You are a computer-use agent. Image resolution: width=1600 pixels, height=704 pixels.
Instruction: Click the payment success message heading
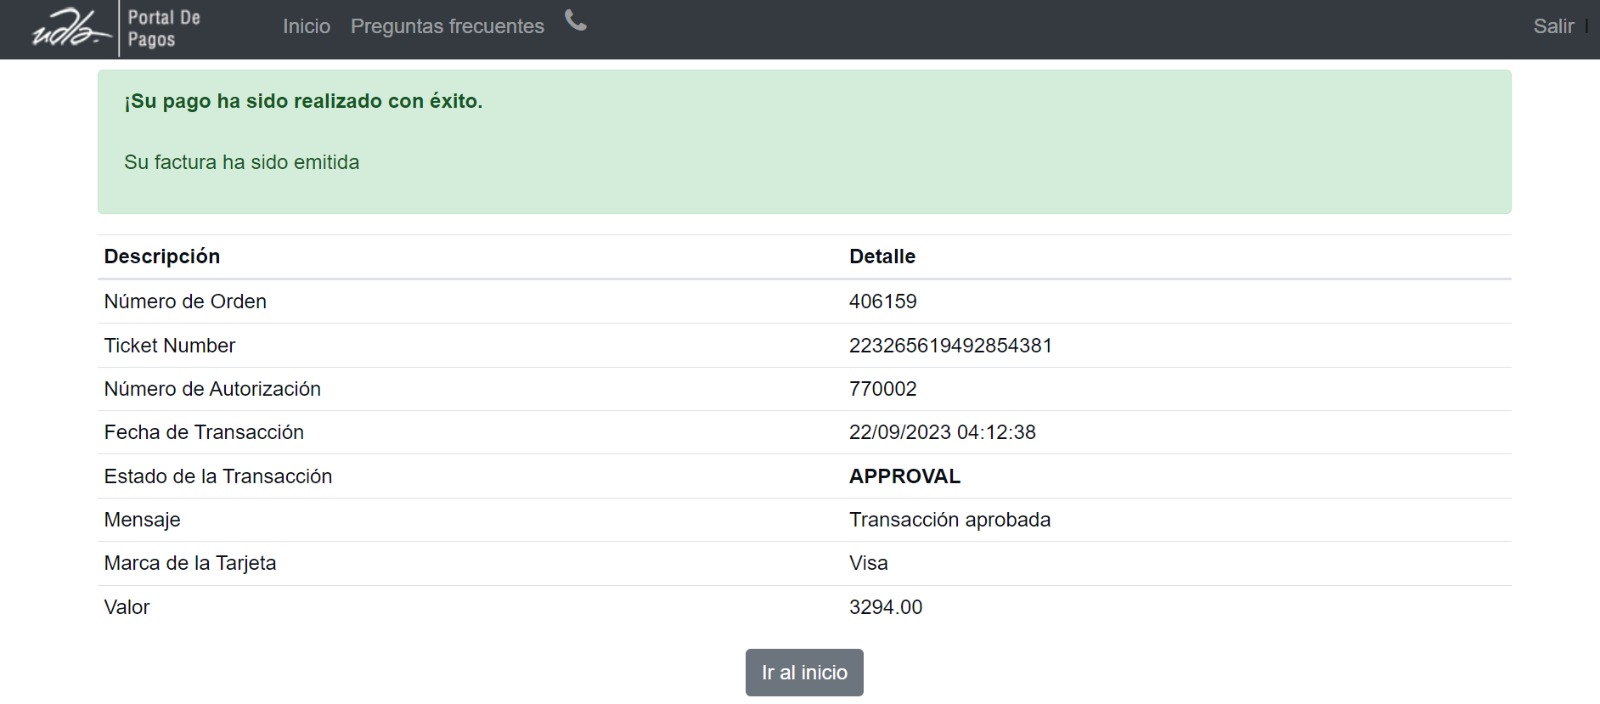coord(303,101)
